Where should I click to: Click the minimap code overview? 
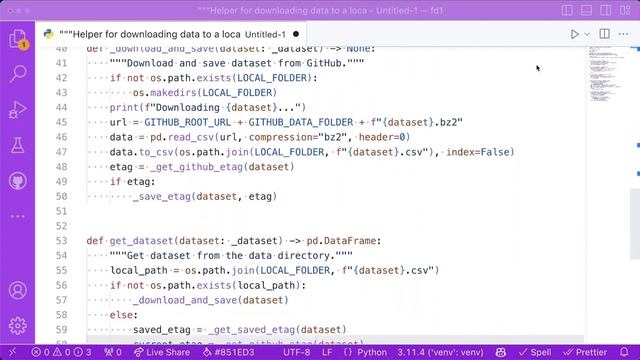[607, 73]
